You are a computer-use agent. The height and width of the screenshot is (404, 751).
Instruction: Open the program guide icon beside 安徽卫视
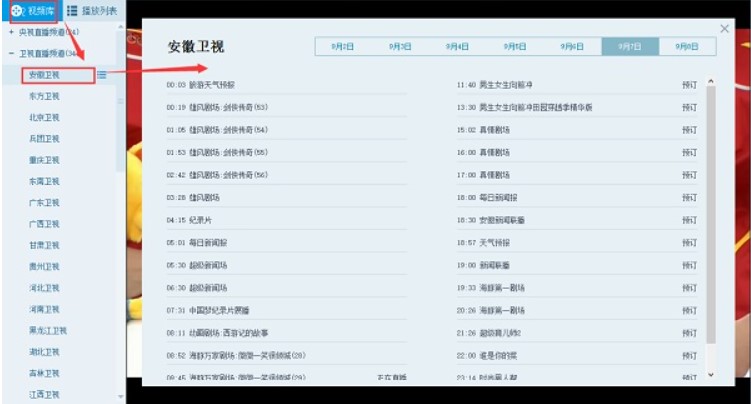102,75
